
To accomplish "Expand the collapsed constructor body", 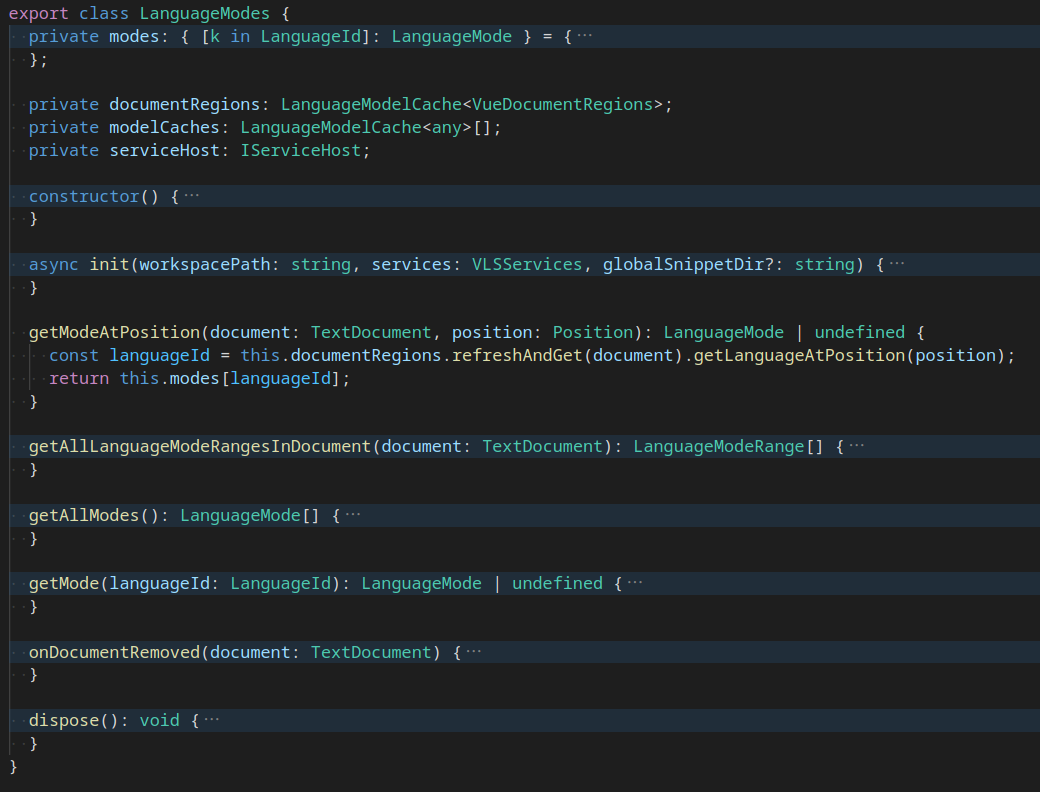I will tap(195, 195).
